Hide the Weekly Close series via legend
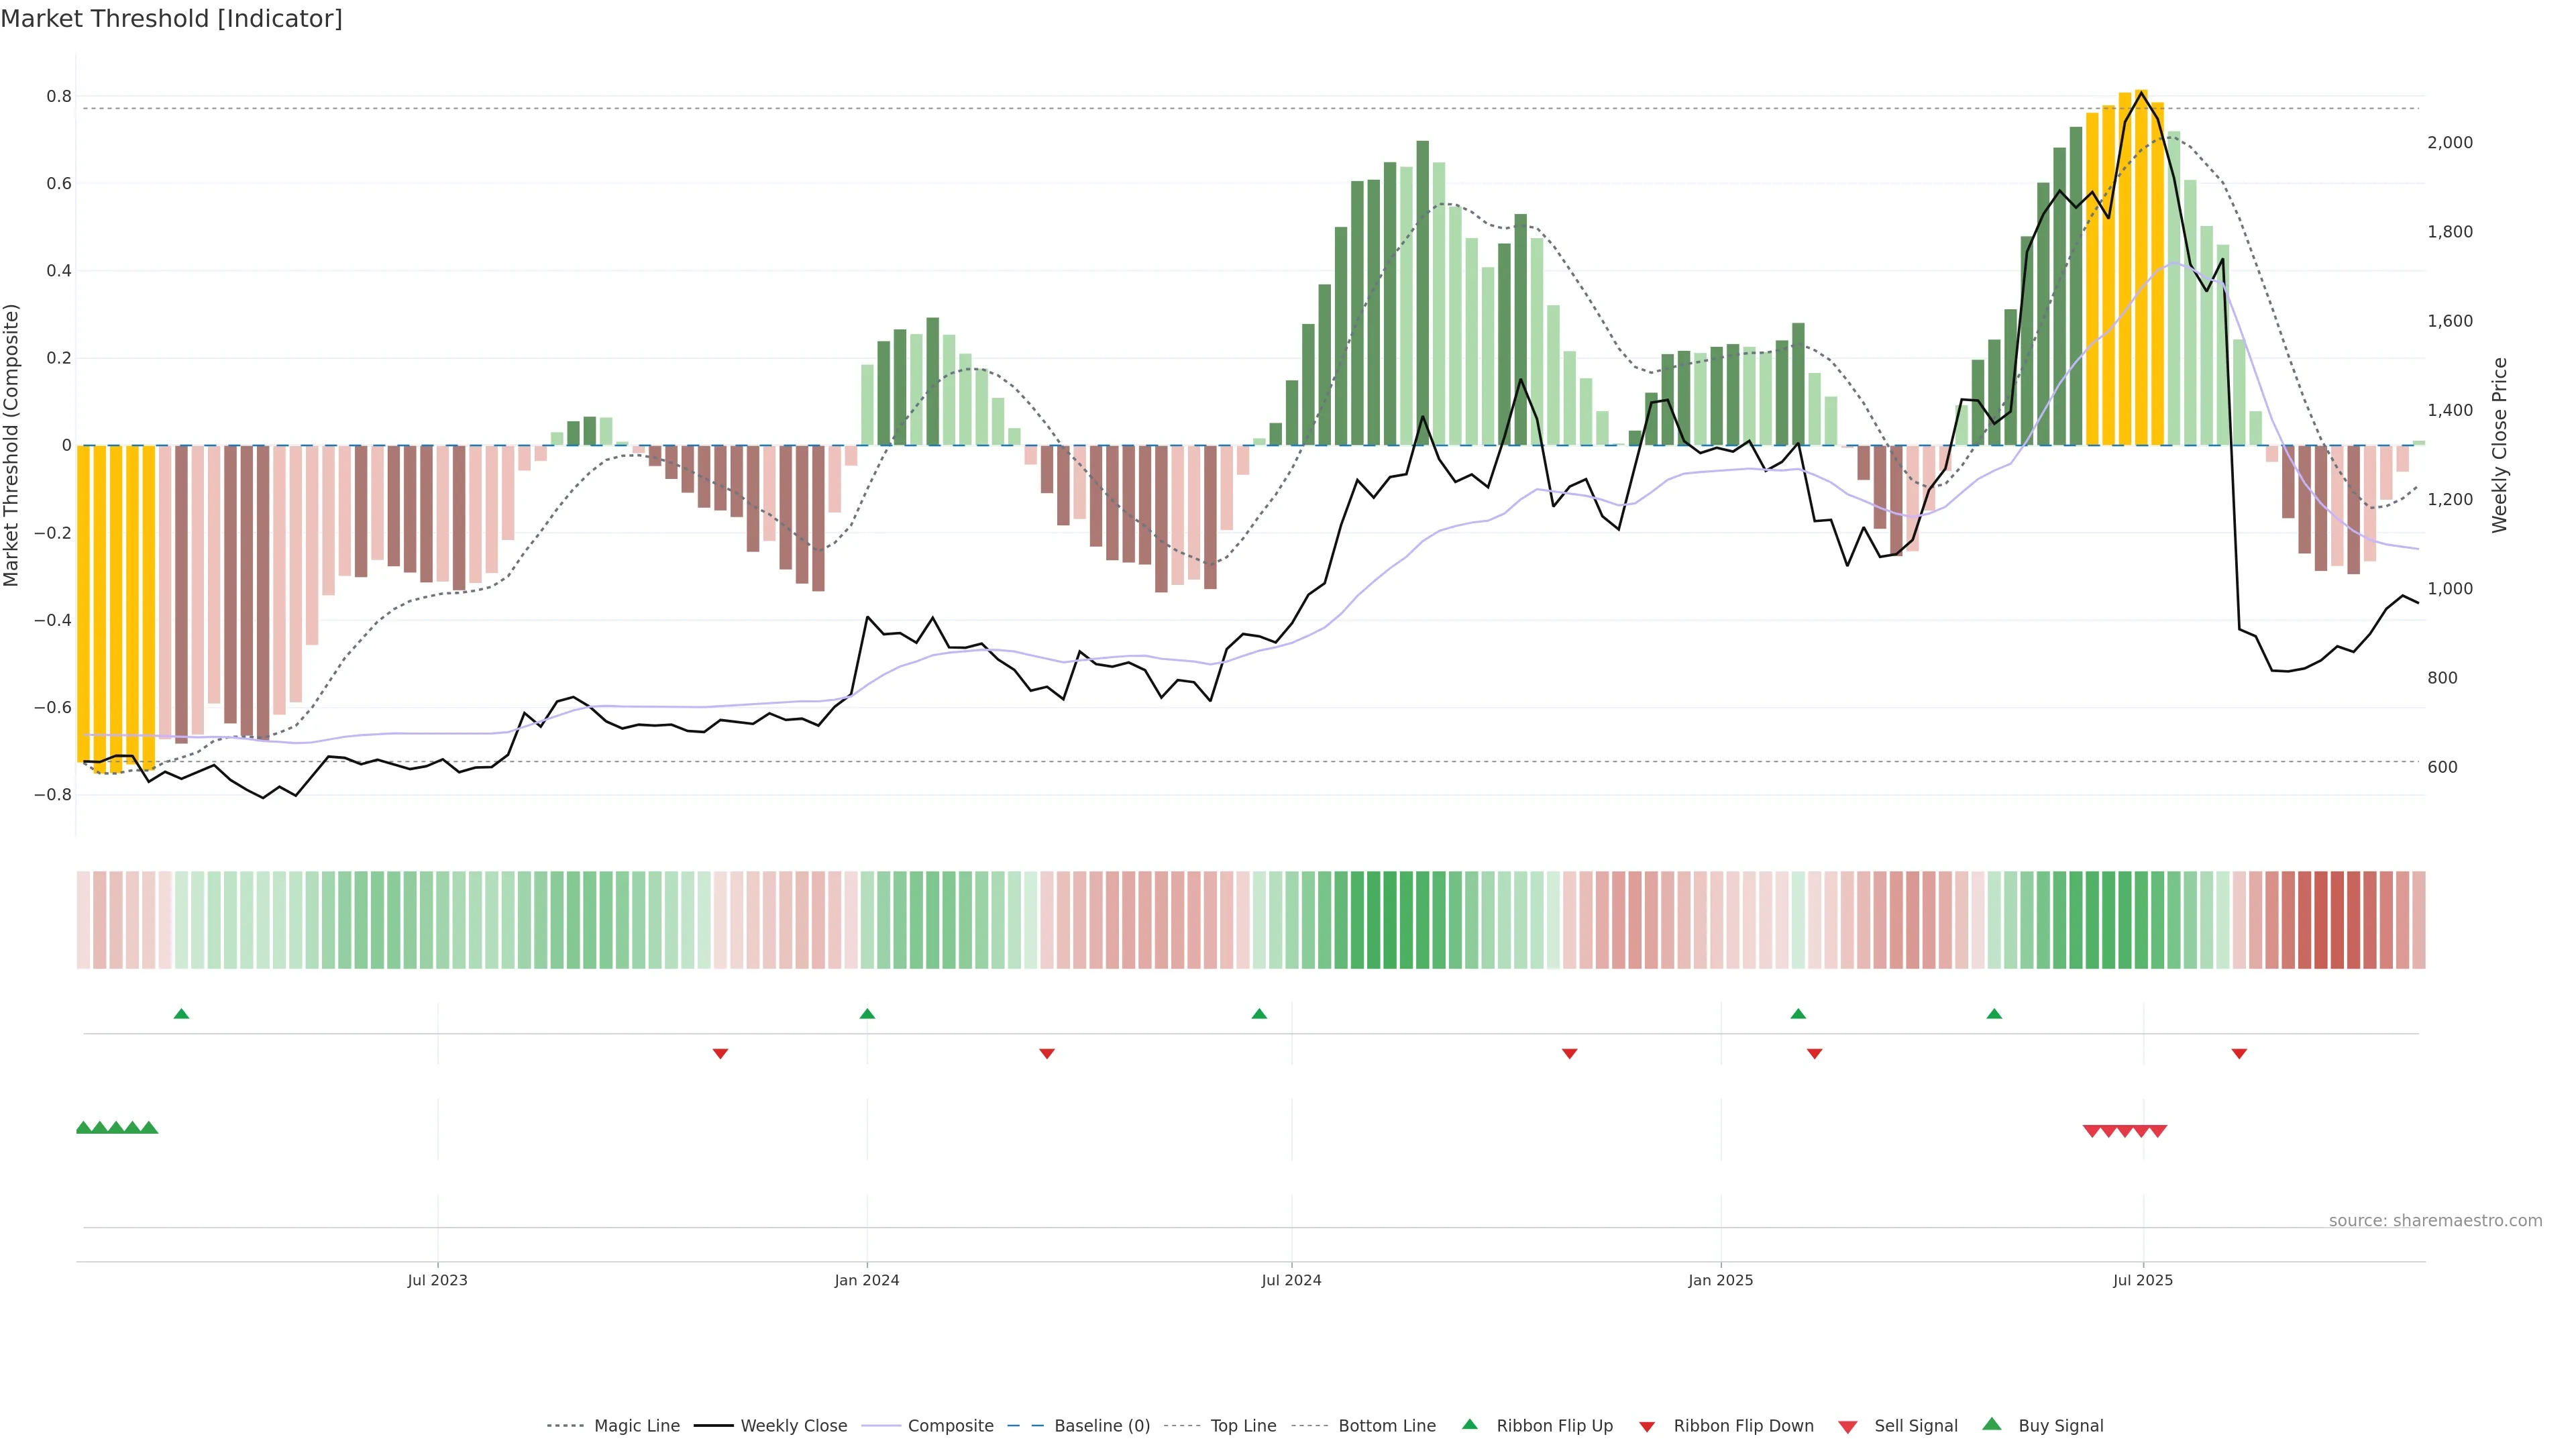Image resolution: width=2576 pixels, height=1449 pixels. [793, 1426]
